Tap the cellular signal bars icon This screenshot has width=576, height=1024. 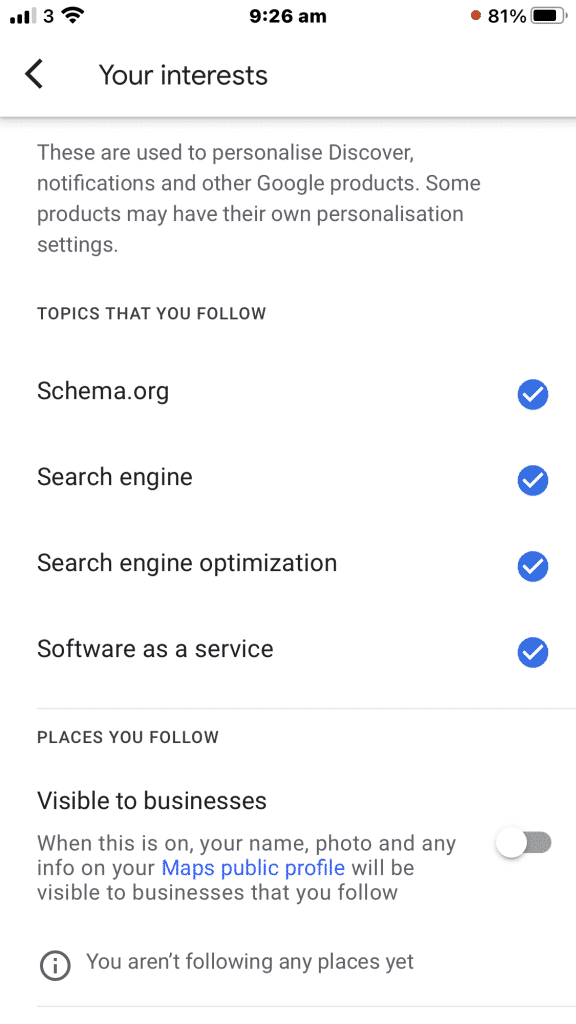tap(23, 16)
